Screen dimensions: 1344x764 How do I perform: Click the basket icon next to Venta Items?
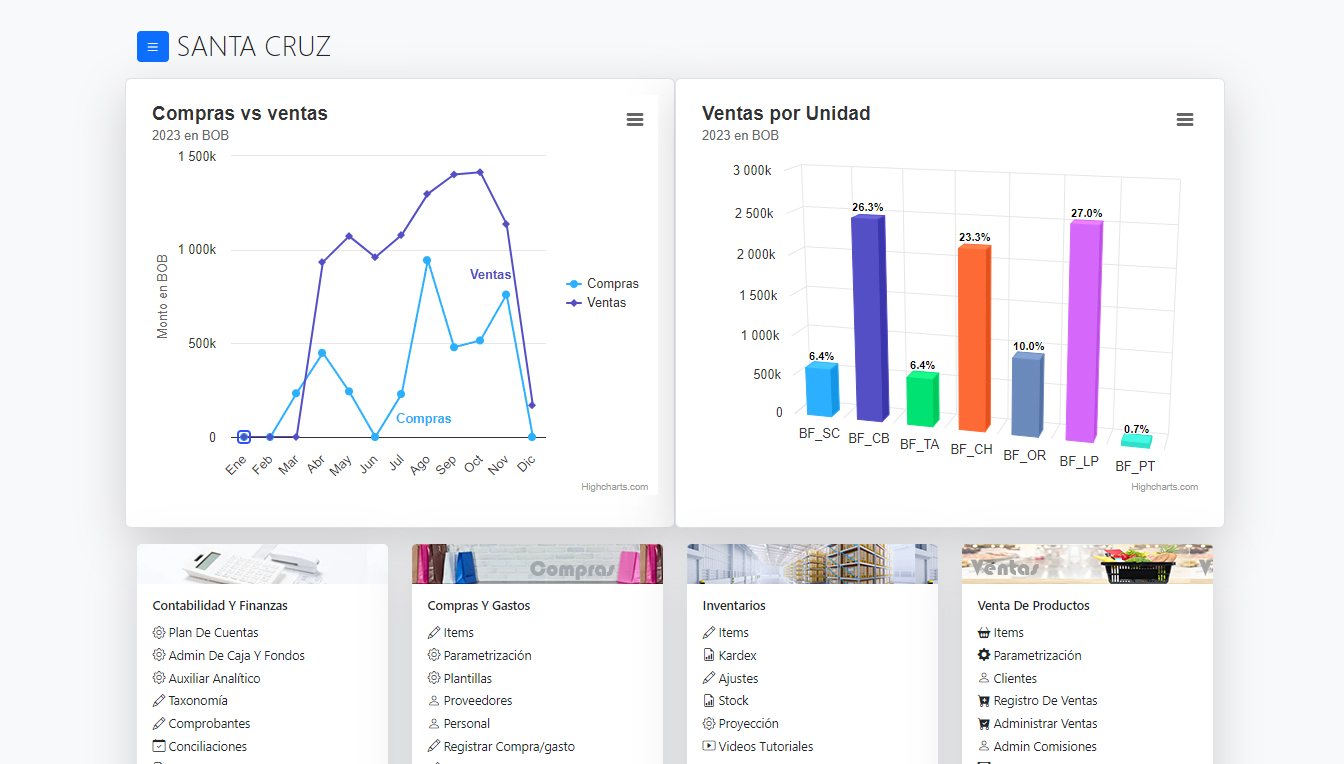984,633
